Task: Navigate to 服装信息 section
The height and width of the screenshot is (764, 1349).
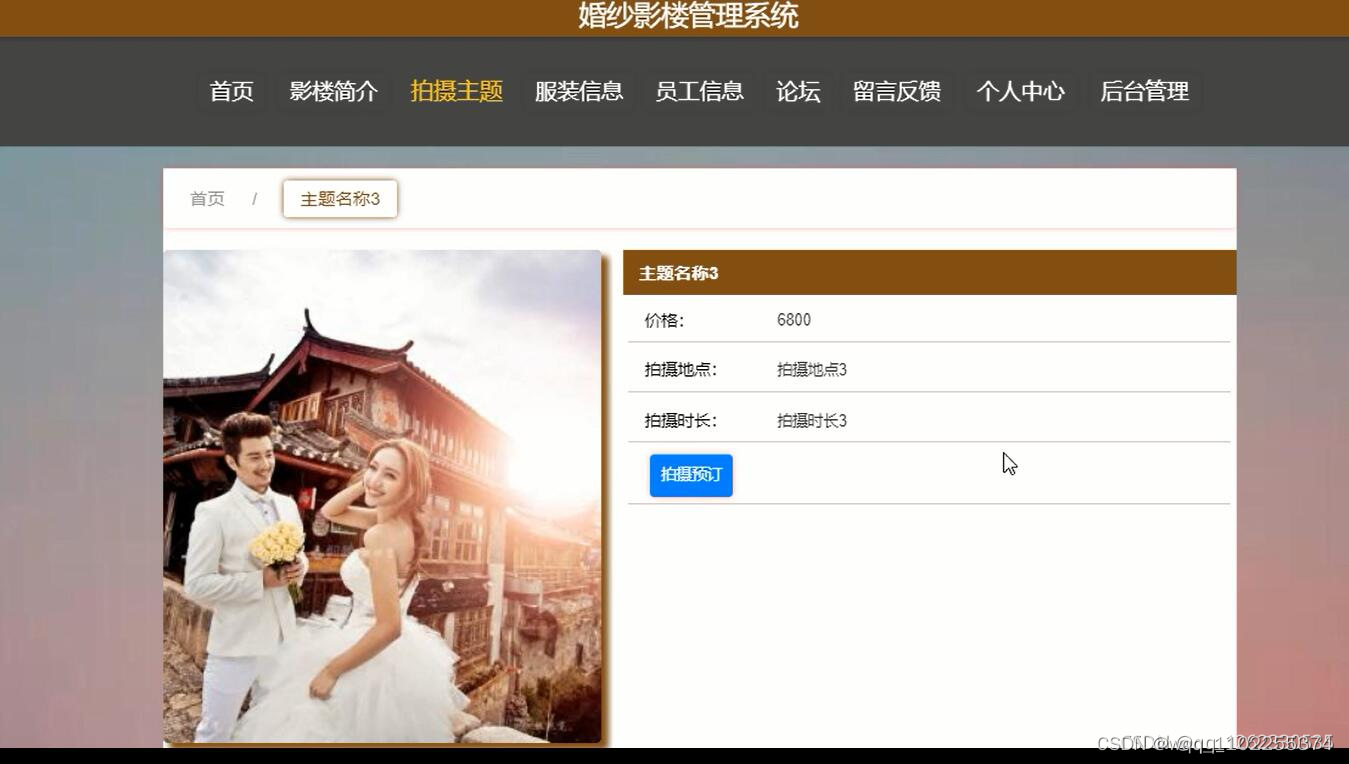Action: tap(578, 91)
